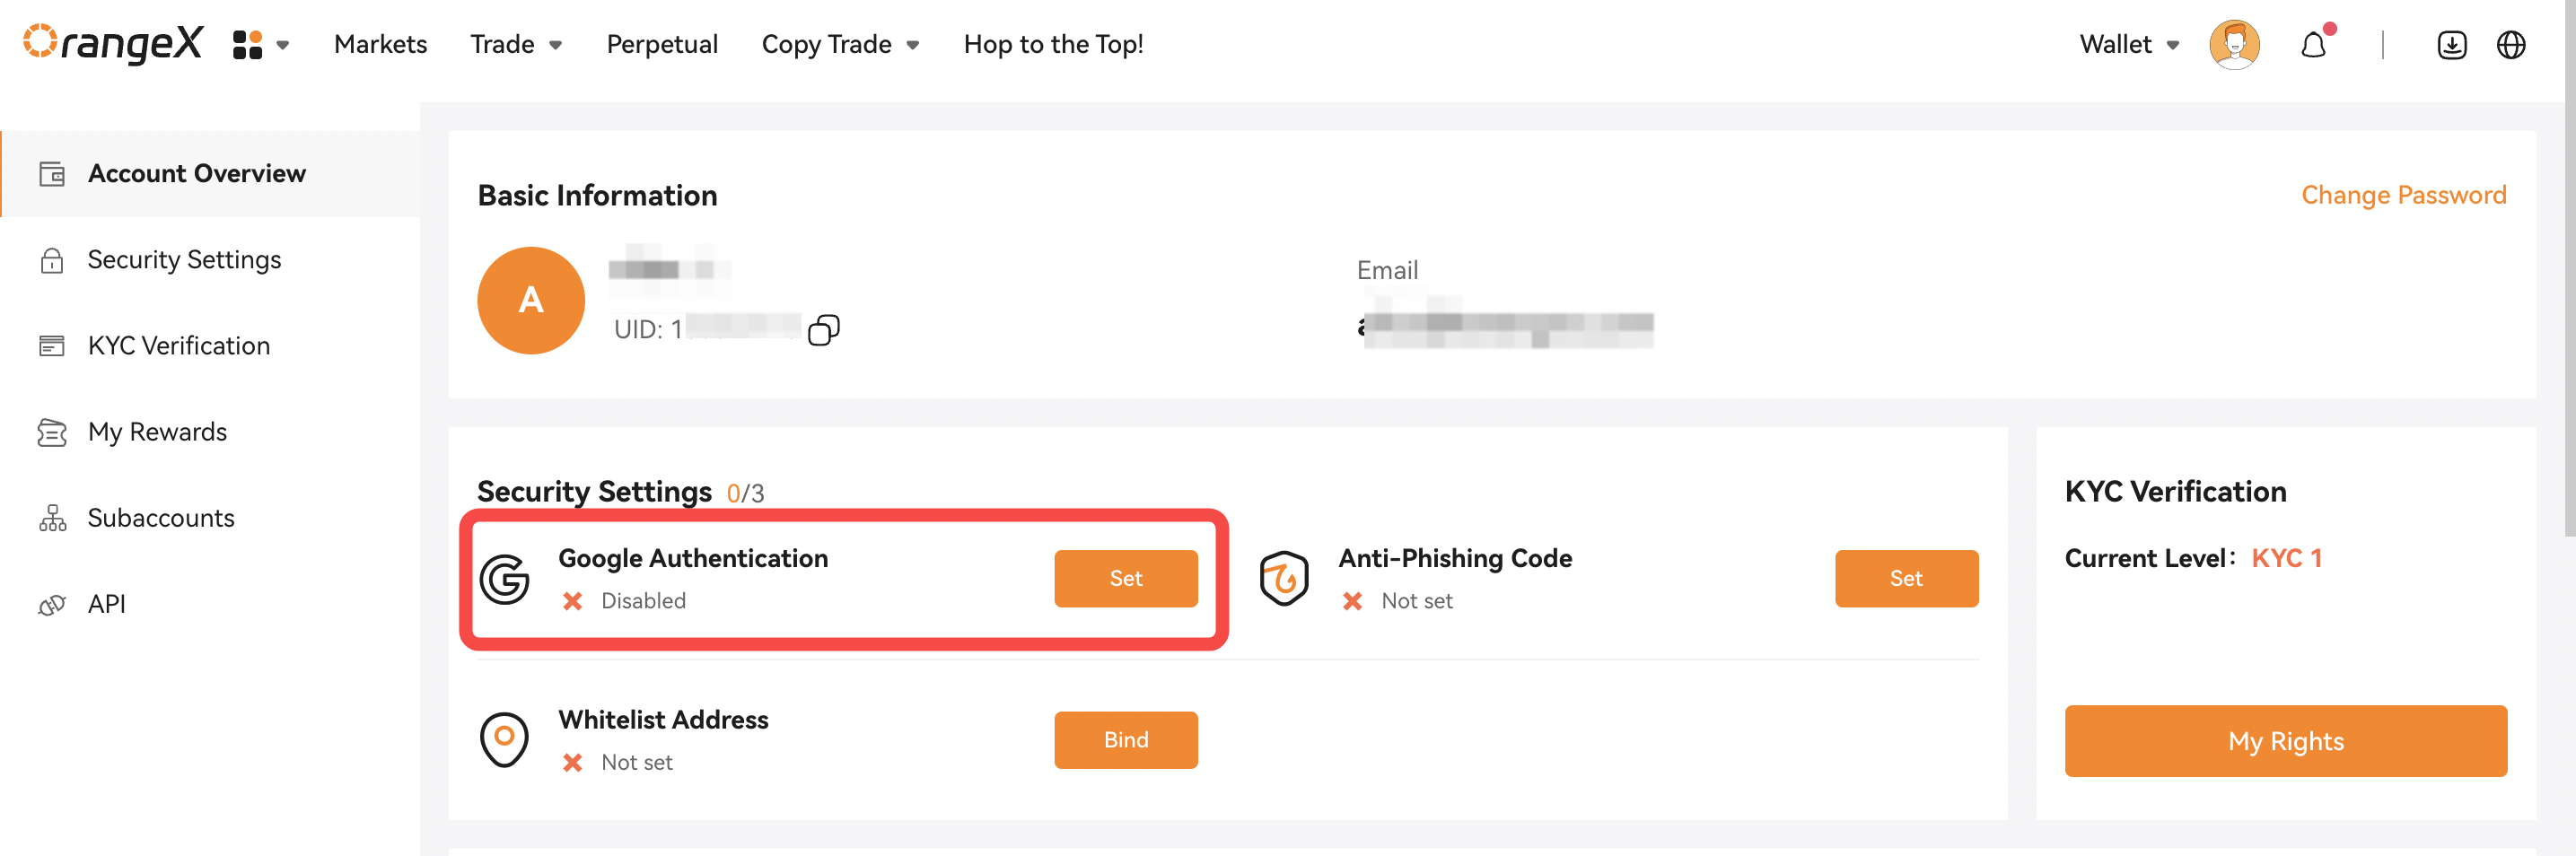Copy the UID using the copy icon
Screen dimensions: 2576x856
click(x=823, y=330)
